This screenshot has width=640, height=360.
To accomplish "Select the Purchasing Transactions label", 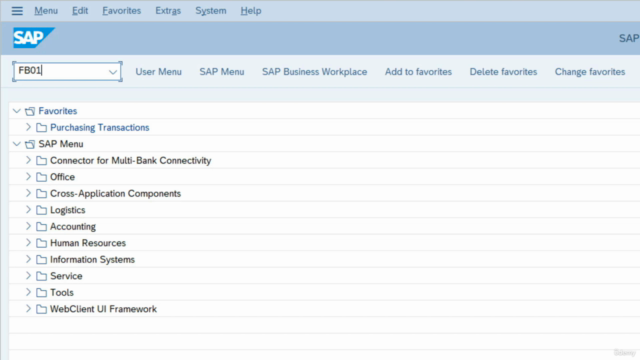I will click(x=100, y=128).
